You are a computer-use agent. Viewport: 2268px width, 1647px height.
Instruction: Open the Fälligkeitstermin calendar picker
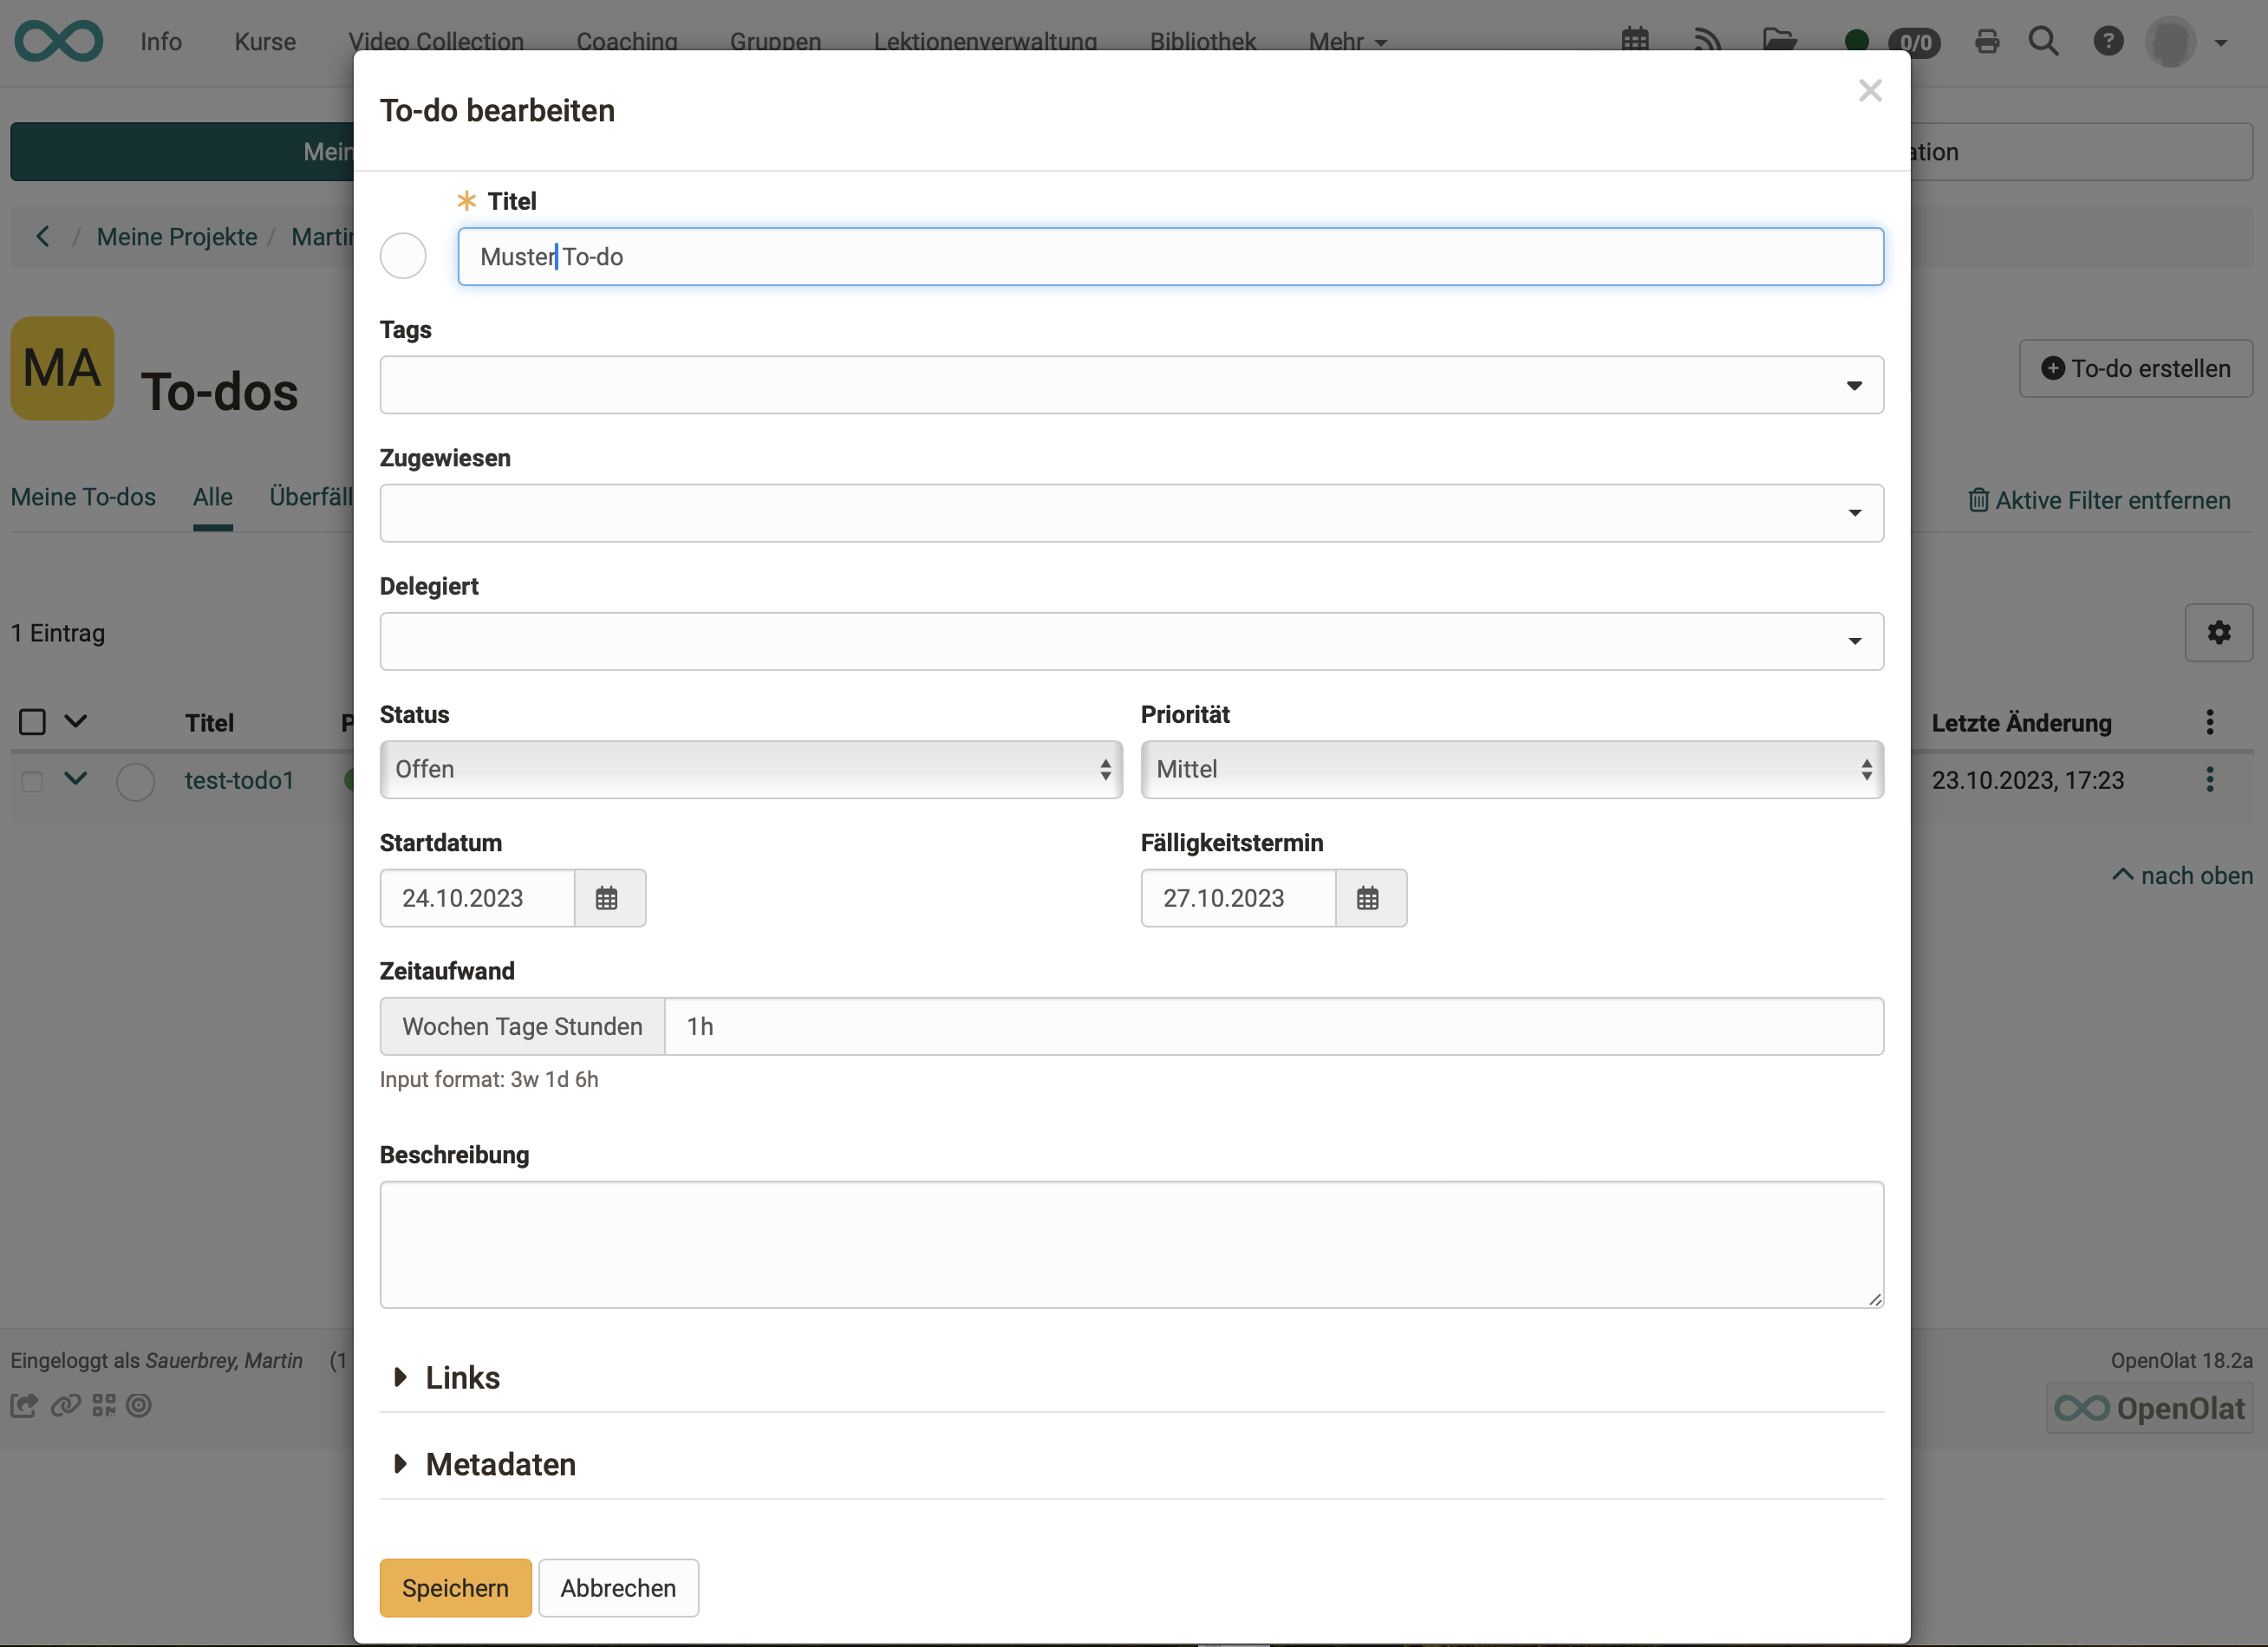(1368, 898)
